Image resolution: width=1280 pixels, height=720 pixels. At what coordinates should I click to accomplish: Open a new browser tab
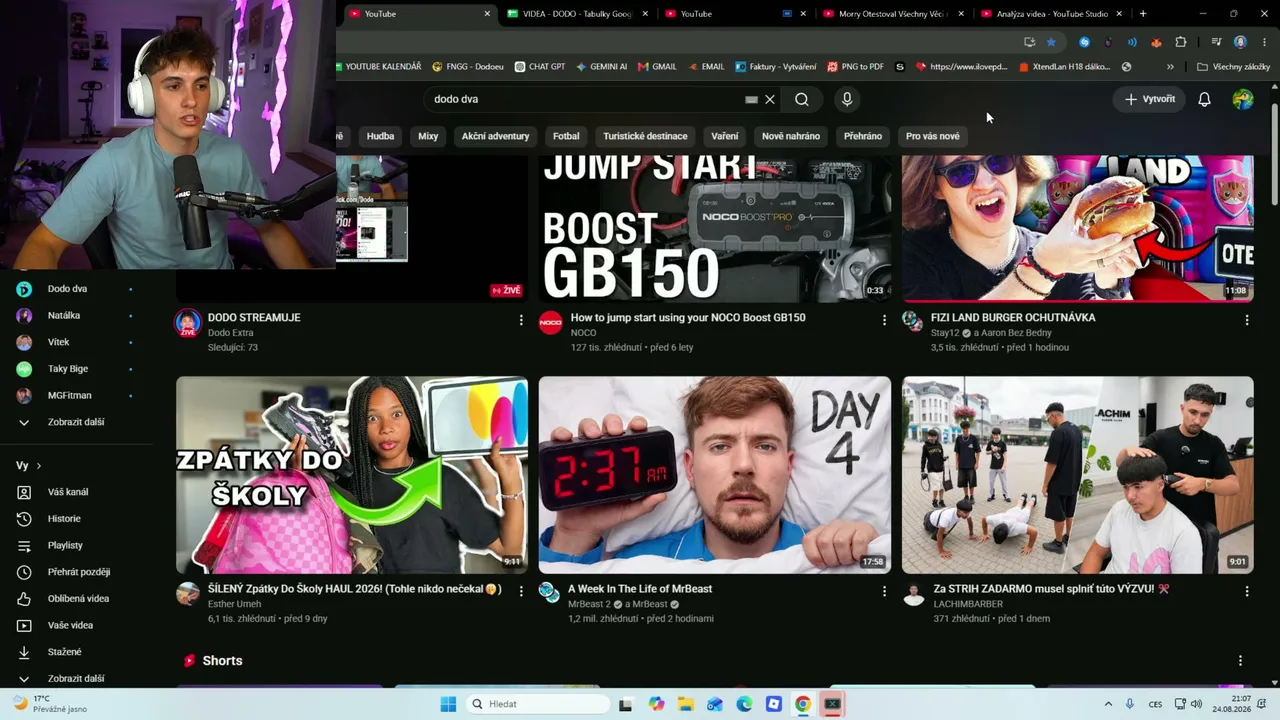(1143, 14)
